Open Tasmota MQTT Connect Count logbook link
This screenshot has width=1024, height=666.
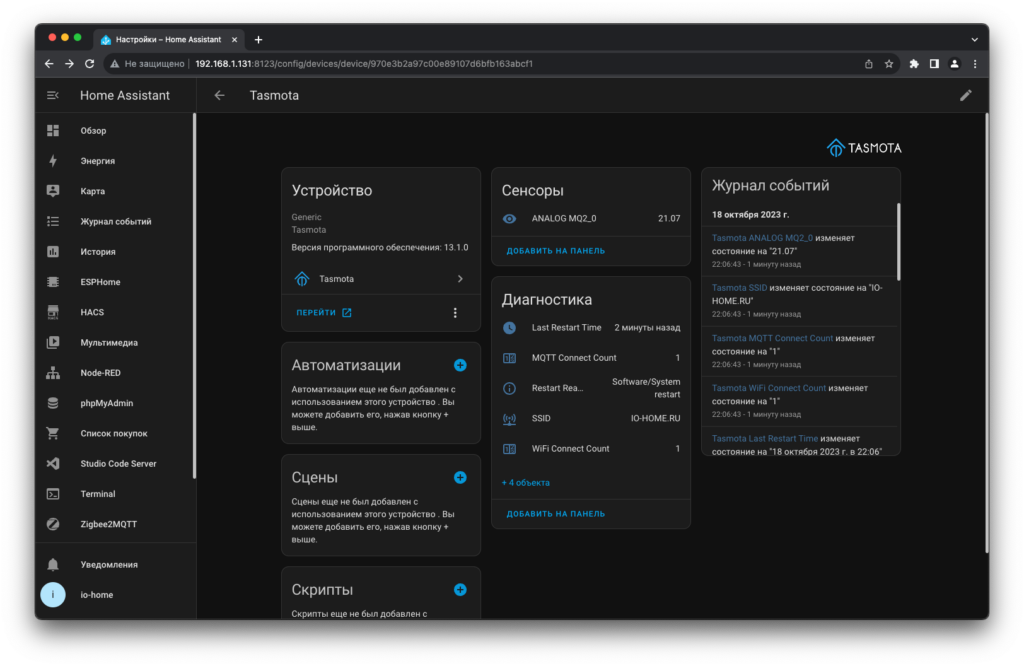tap(772, 338)
